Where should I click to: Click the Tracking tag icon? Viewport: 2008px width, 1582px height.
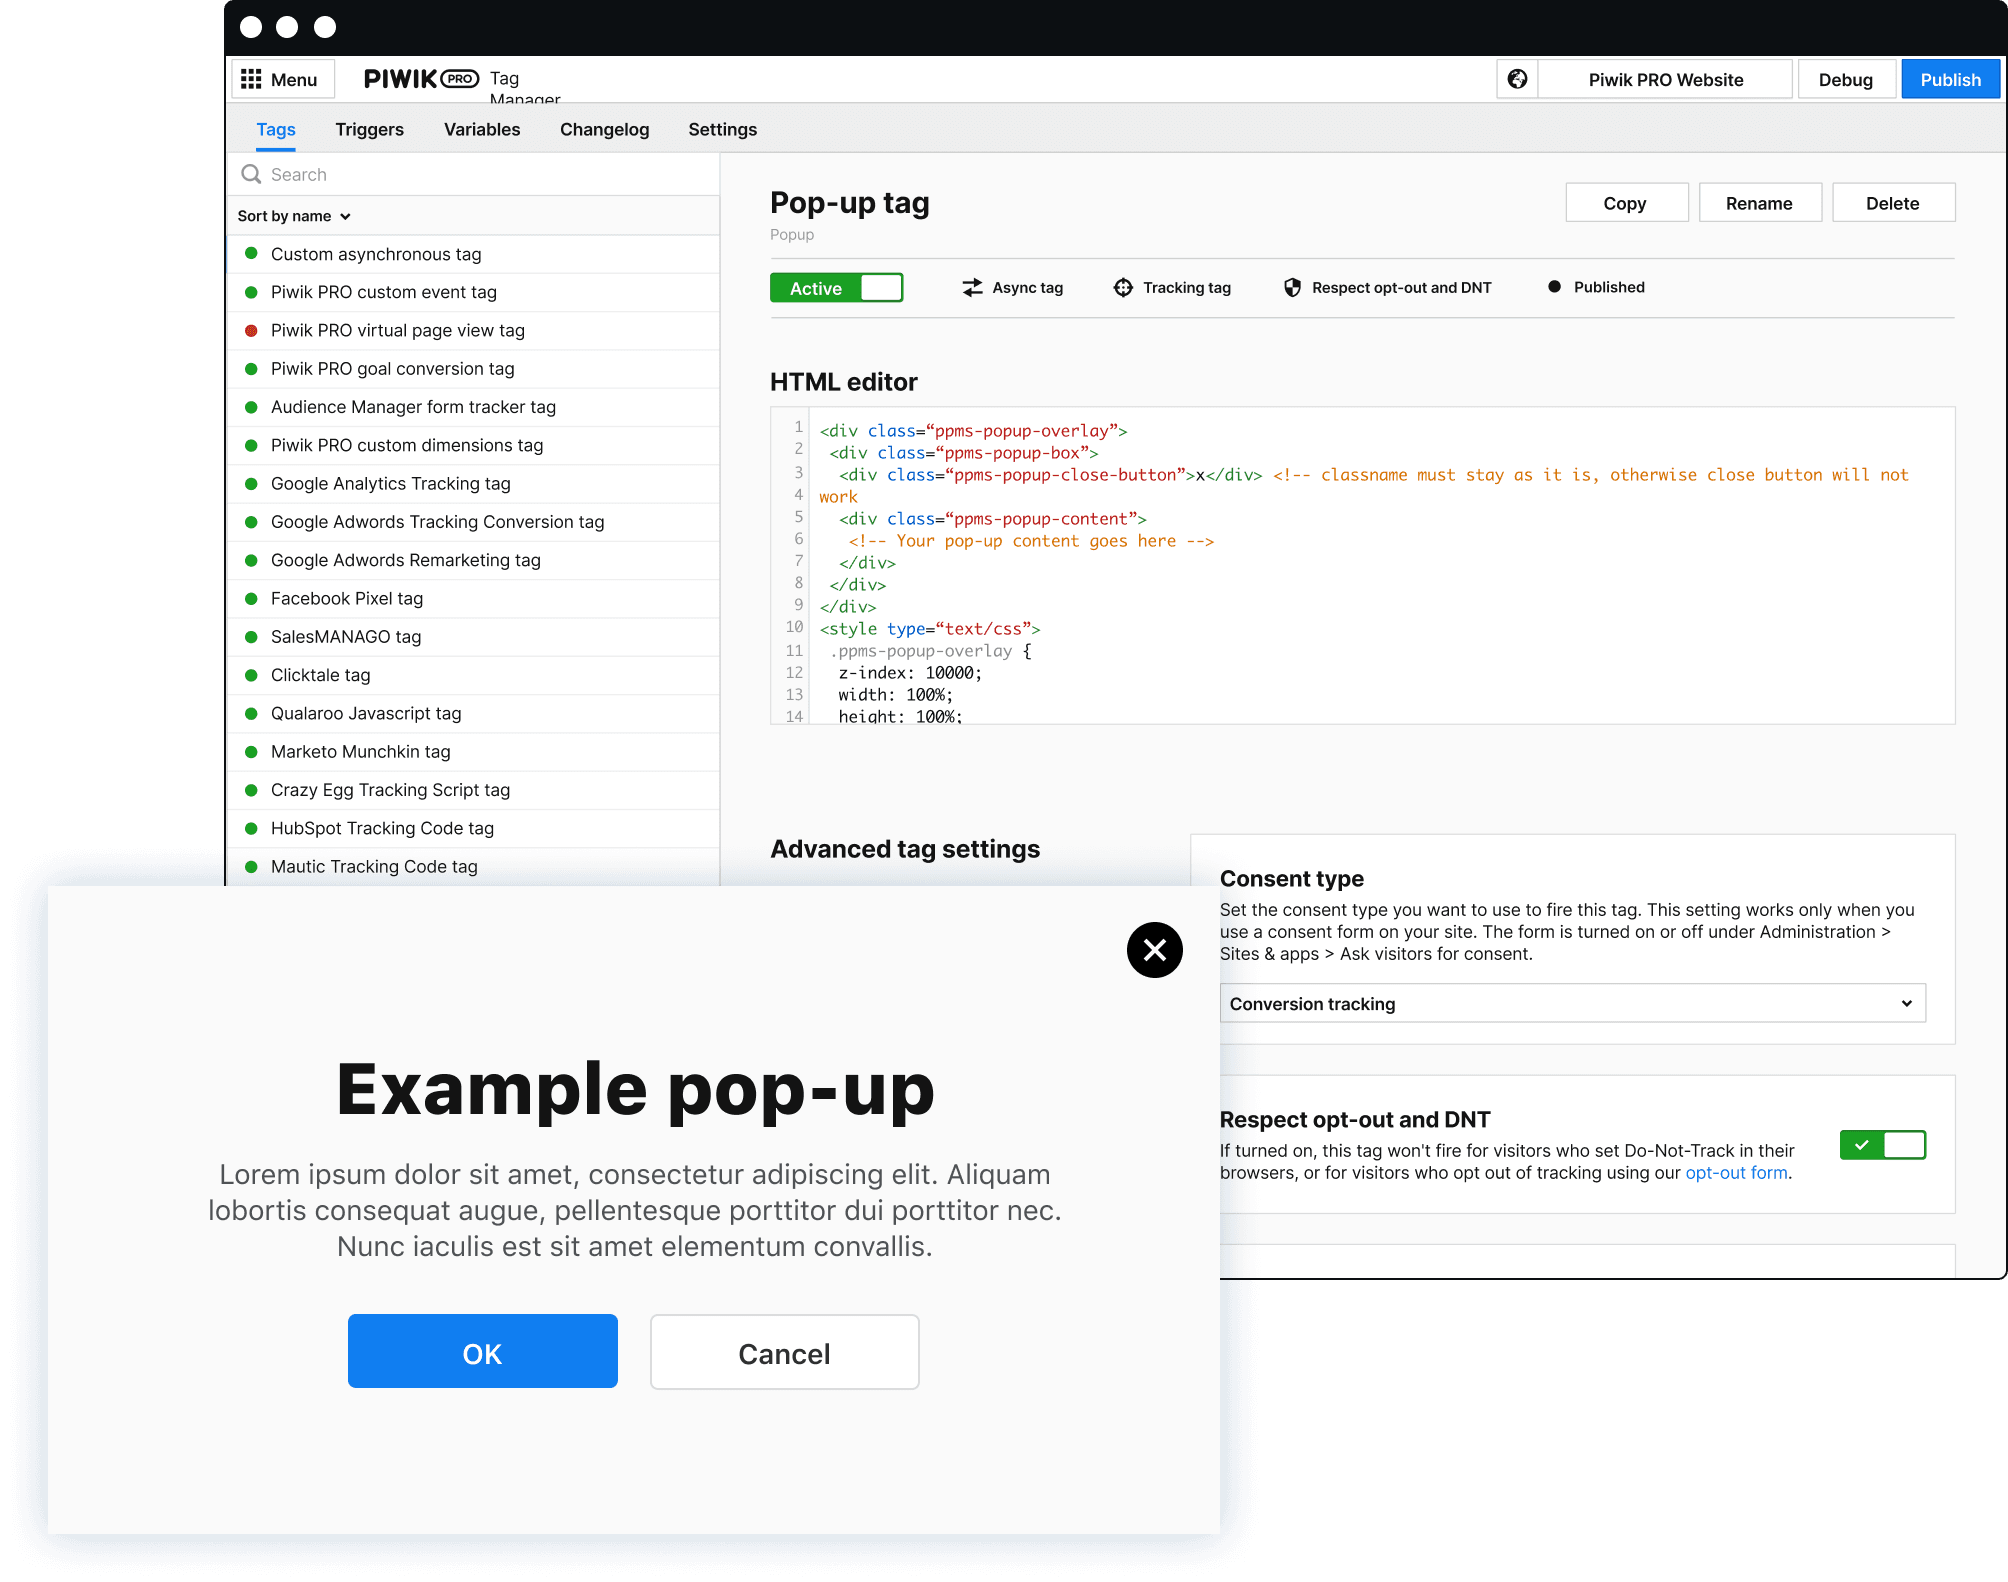(1124, 287)
